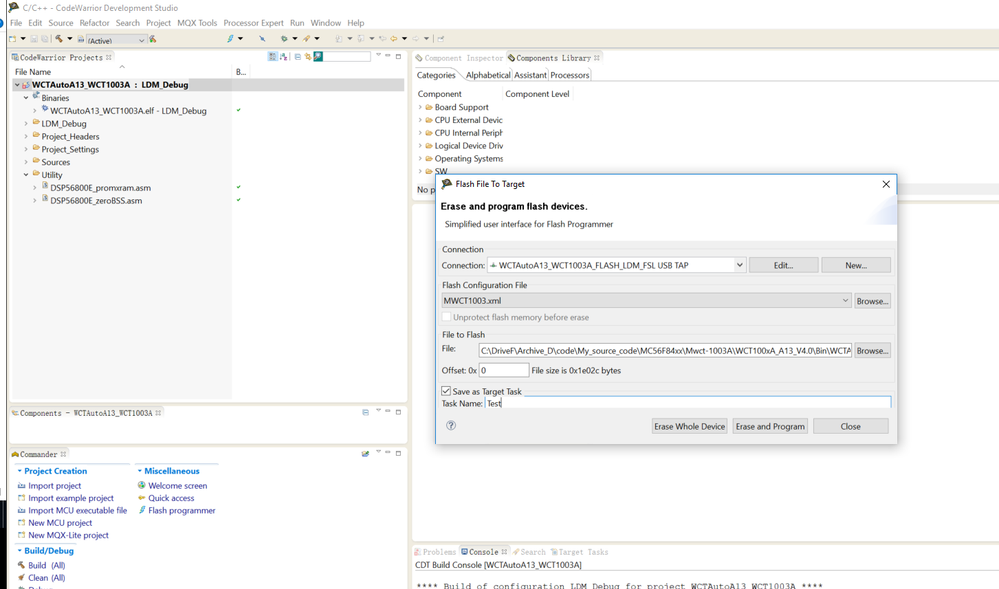
Task: Click the Welcome screen globe icon
Action: click(x=142, y=485)
